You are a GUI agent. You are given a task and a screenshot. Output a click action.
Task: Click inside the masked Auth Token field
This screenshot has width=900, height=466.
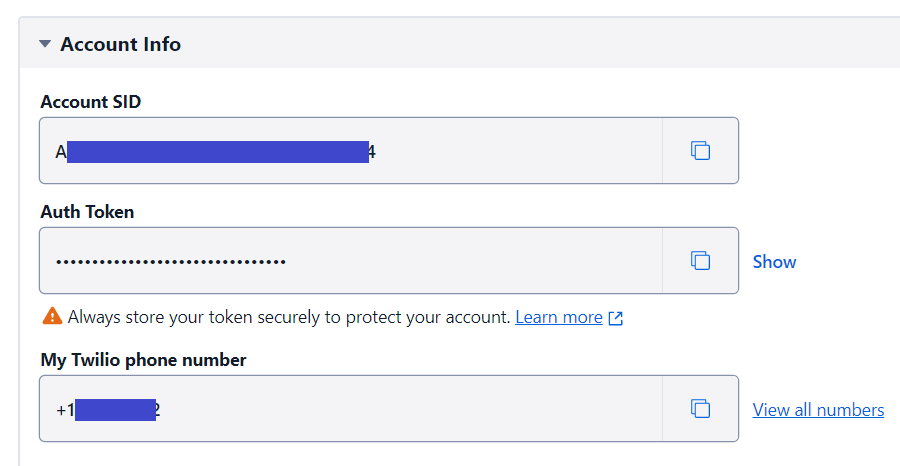point(351,261)
